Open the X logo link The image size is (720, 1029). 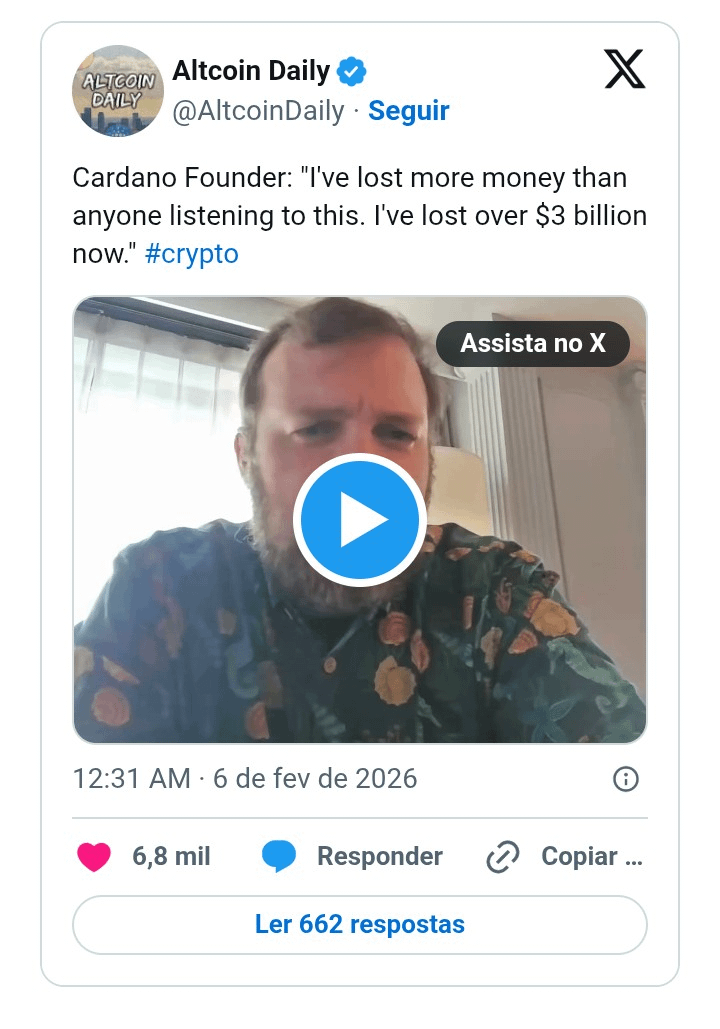(x=625, y=69)
